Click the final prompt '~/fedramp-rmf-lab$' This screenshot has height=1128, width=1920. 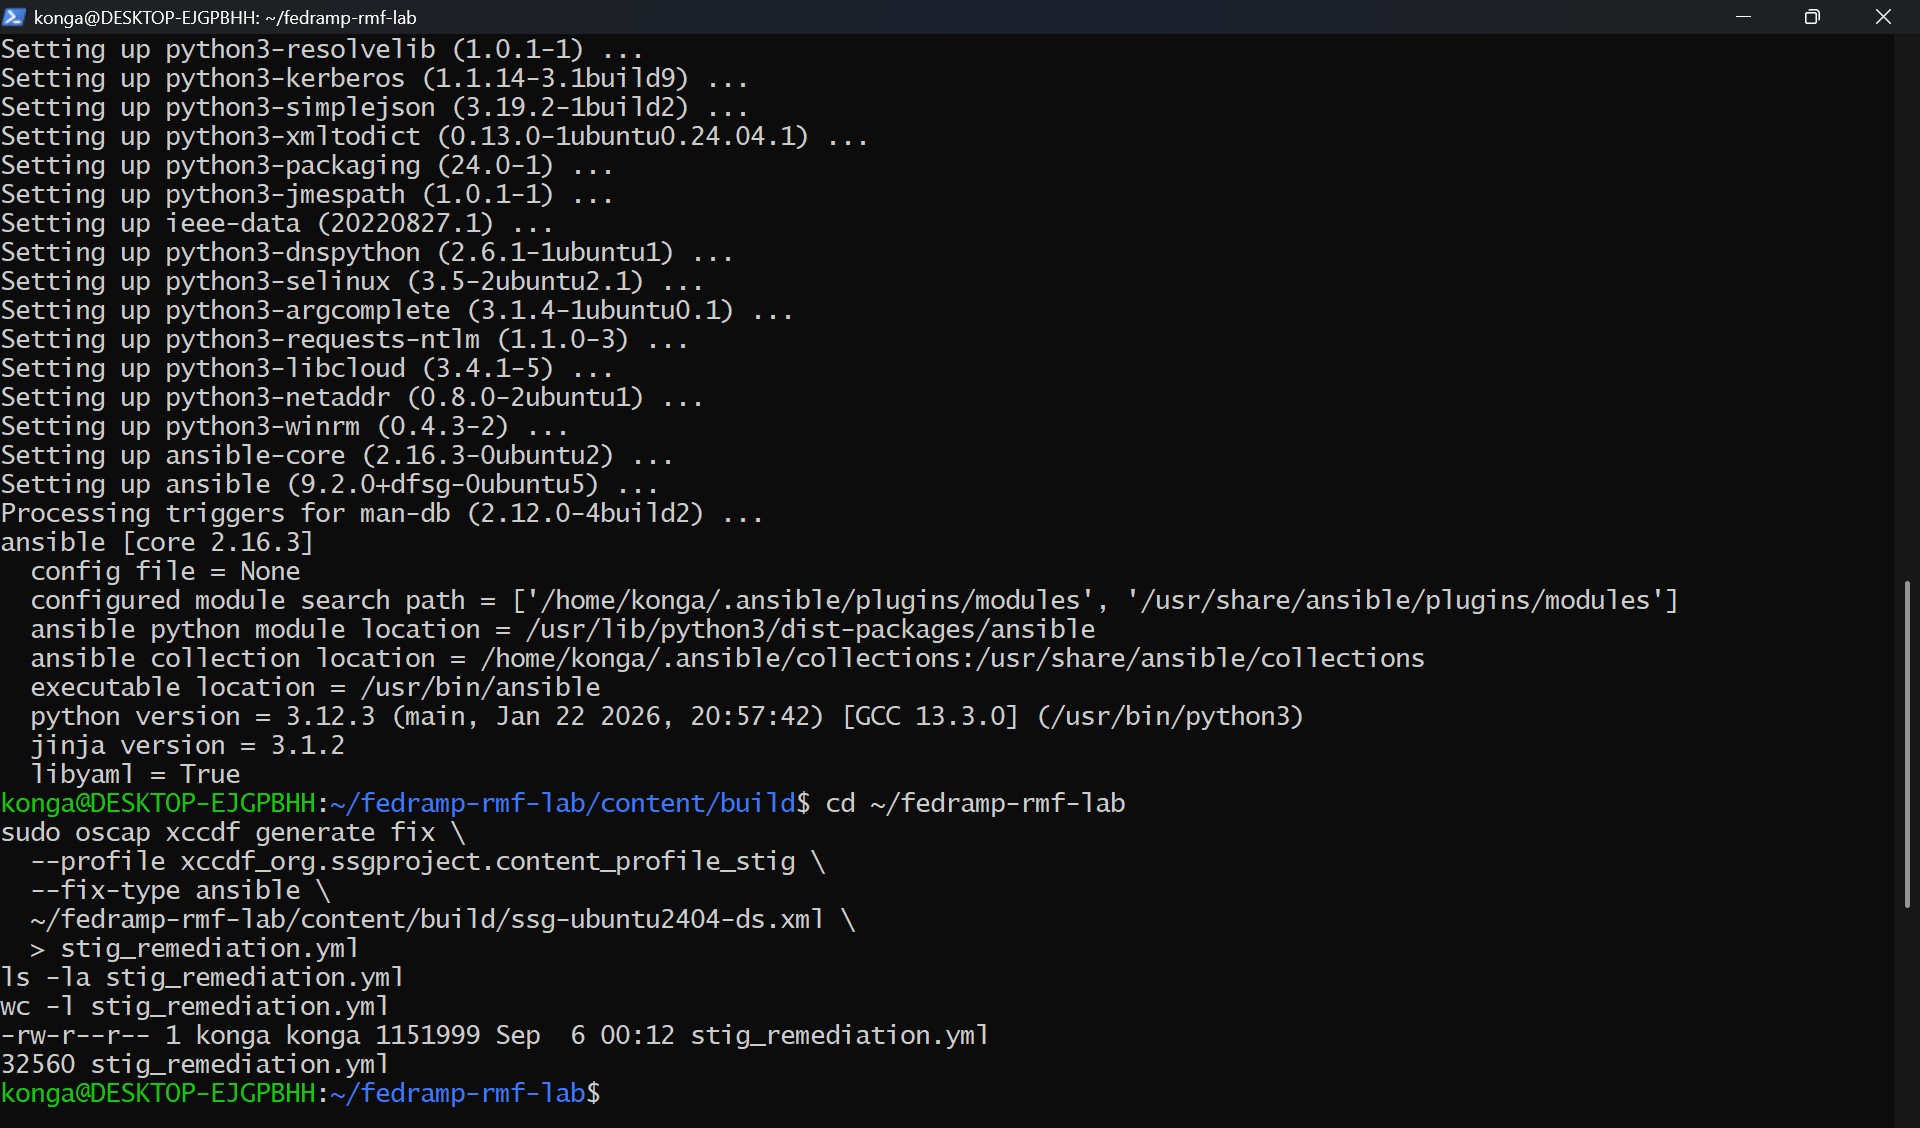(x=465, y=1093)
